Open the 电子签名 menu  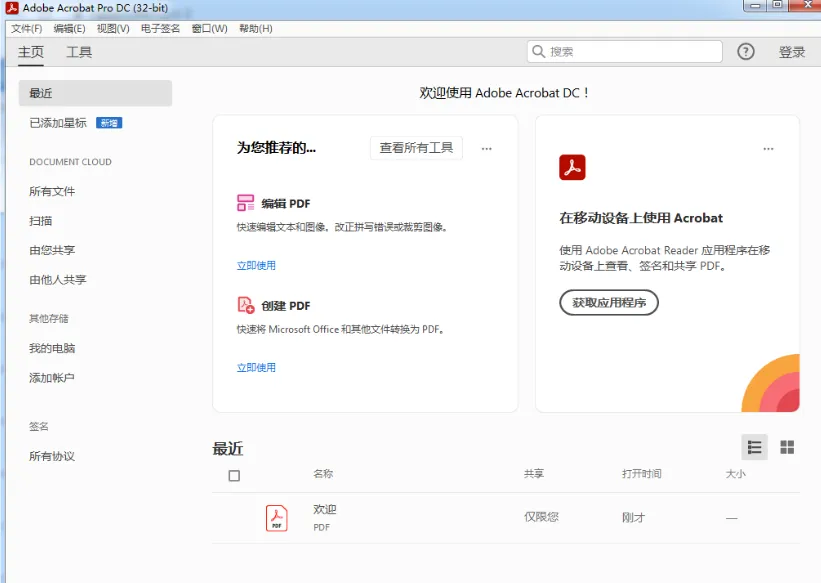click(160, 28)
